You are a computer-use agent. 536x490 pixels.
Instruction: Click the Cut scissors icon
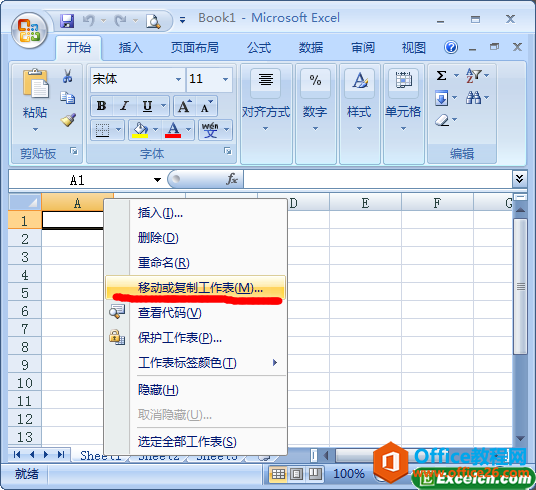(x=67, y=76)
